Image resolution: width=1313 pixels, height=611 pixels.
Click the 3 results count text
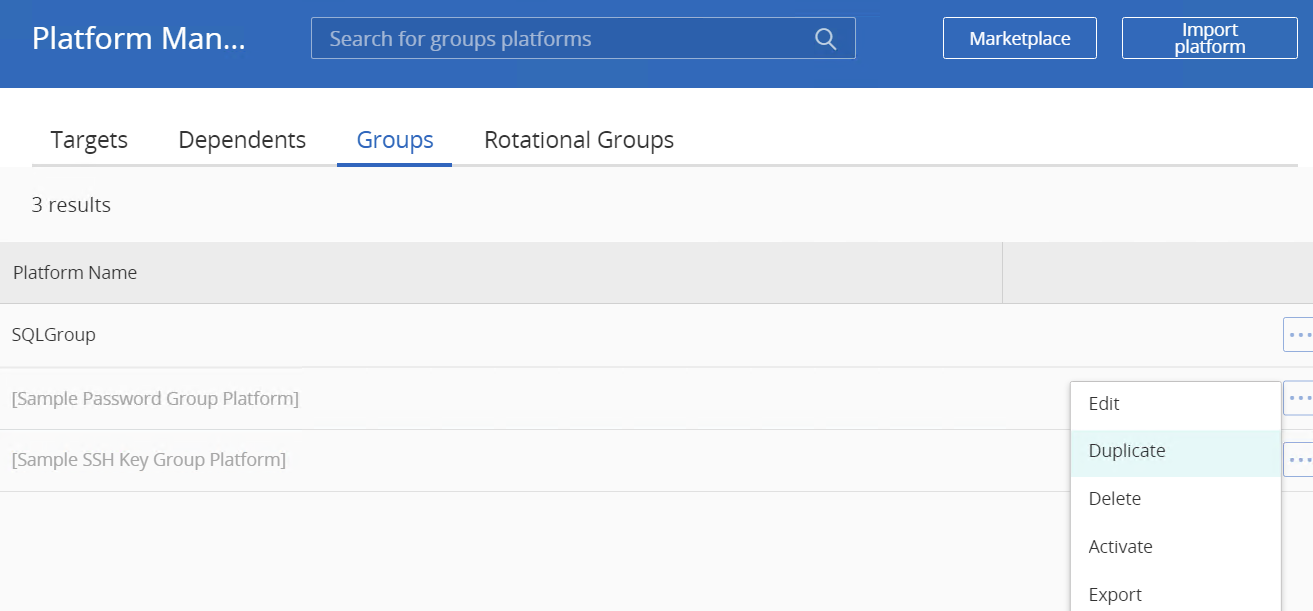pyautogui.click(x=71, y=205)
